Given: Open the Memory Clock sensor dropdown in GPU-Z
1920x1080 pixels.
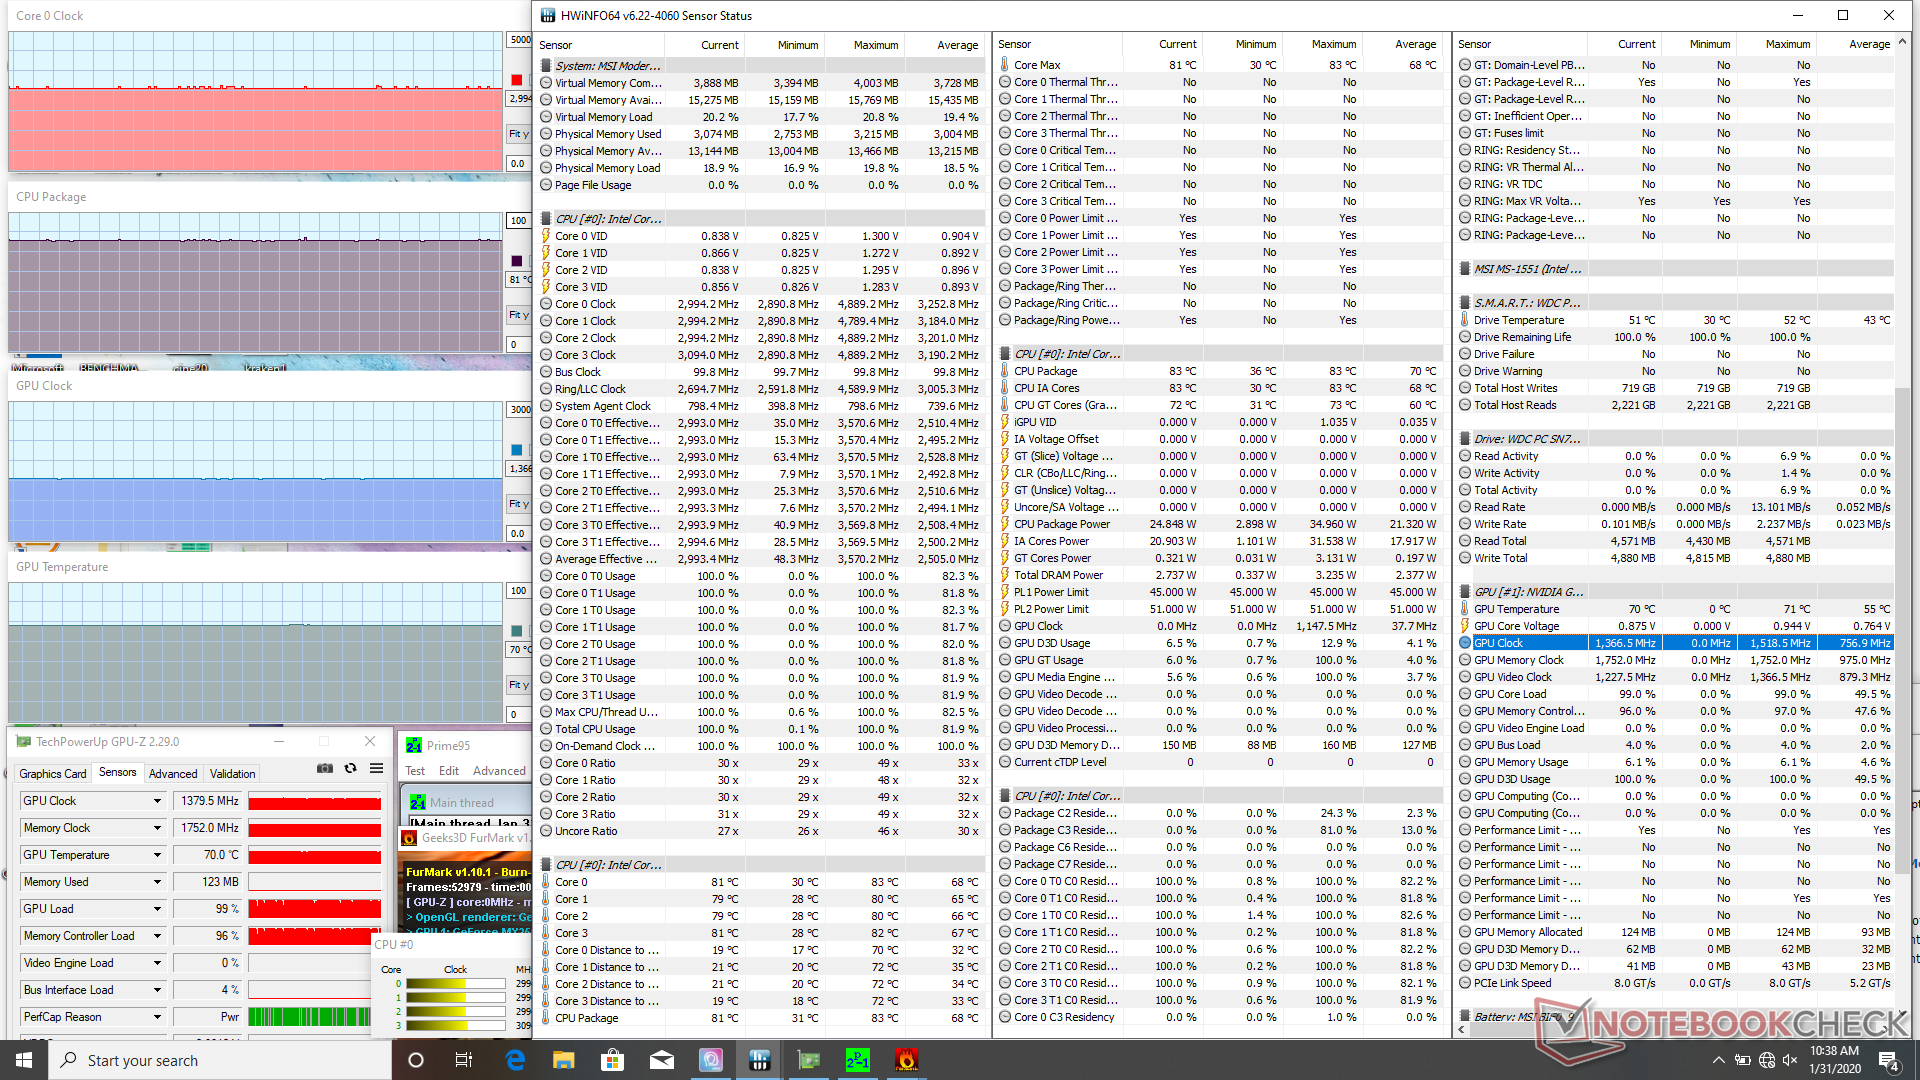Looking at the screenshot, I should tap(157, 828).
